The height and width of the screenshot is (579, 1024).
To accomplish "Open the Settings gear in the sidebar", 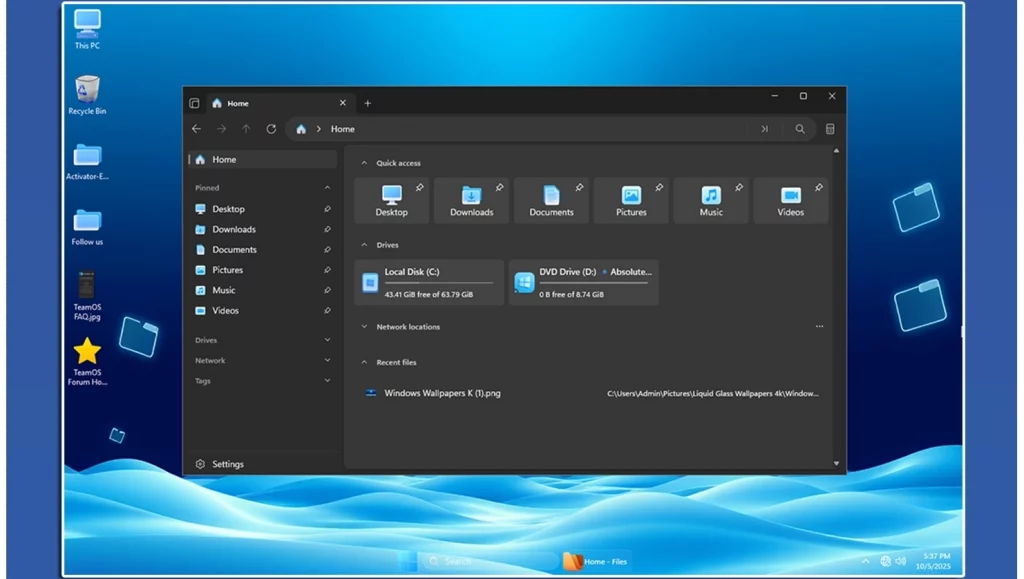I will [x=201, y=464].
